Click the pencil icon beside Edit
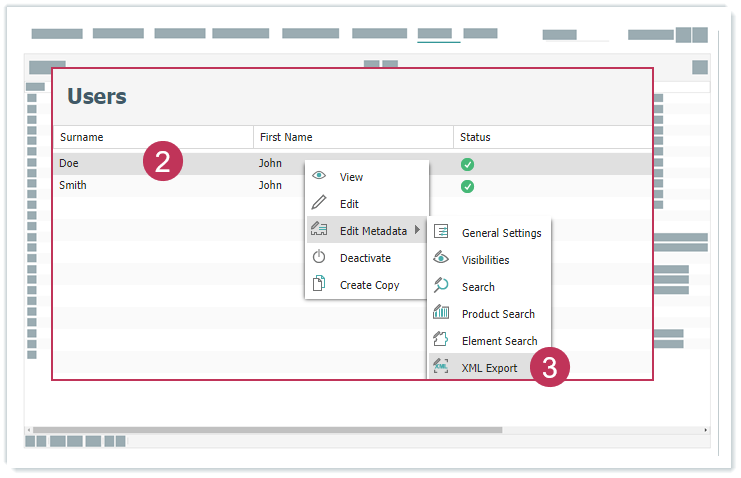The height and width of the screenshot is (478, 741). tap(319, 203)
